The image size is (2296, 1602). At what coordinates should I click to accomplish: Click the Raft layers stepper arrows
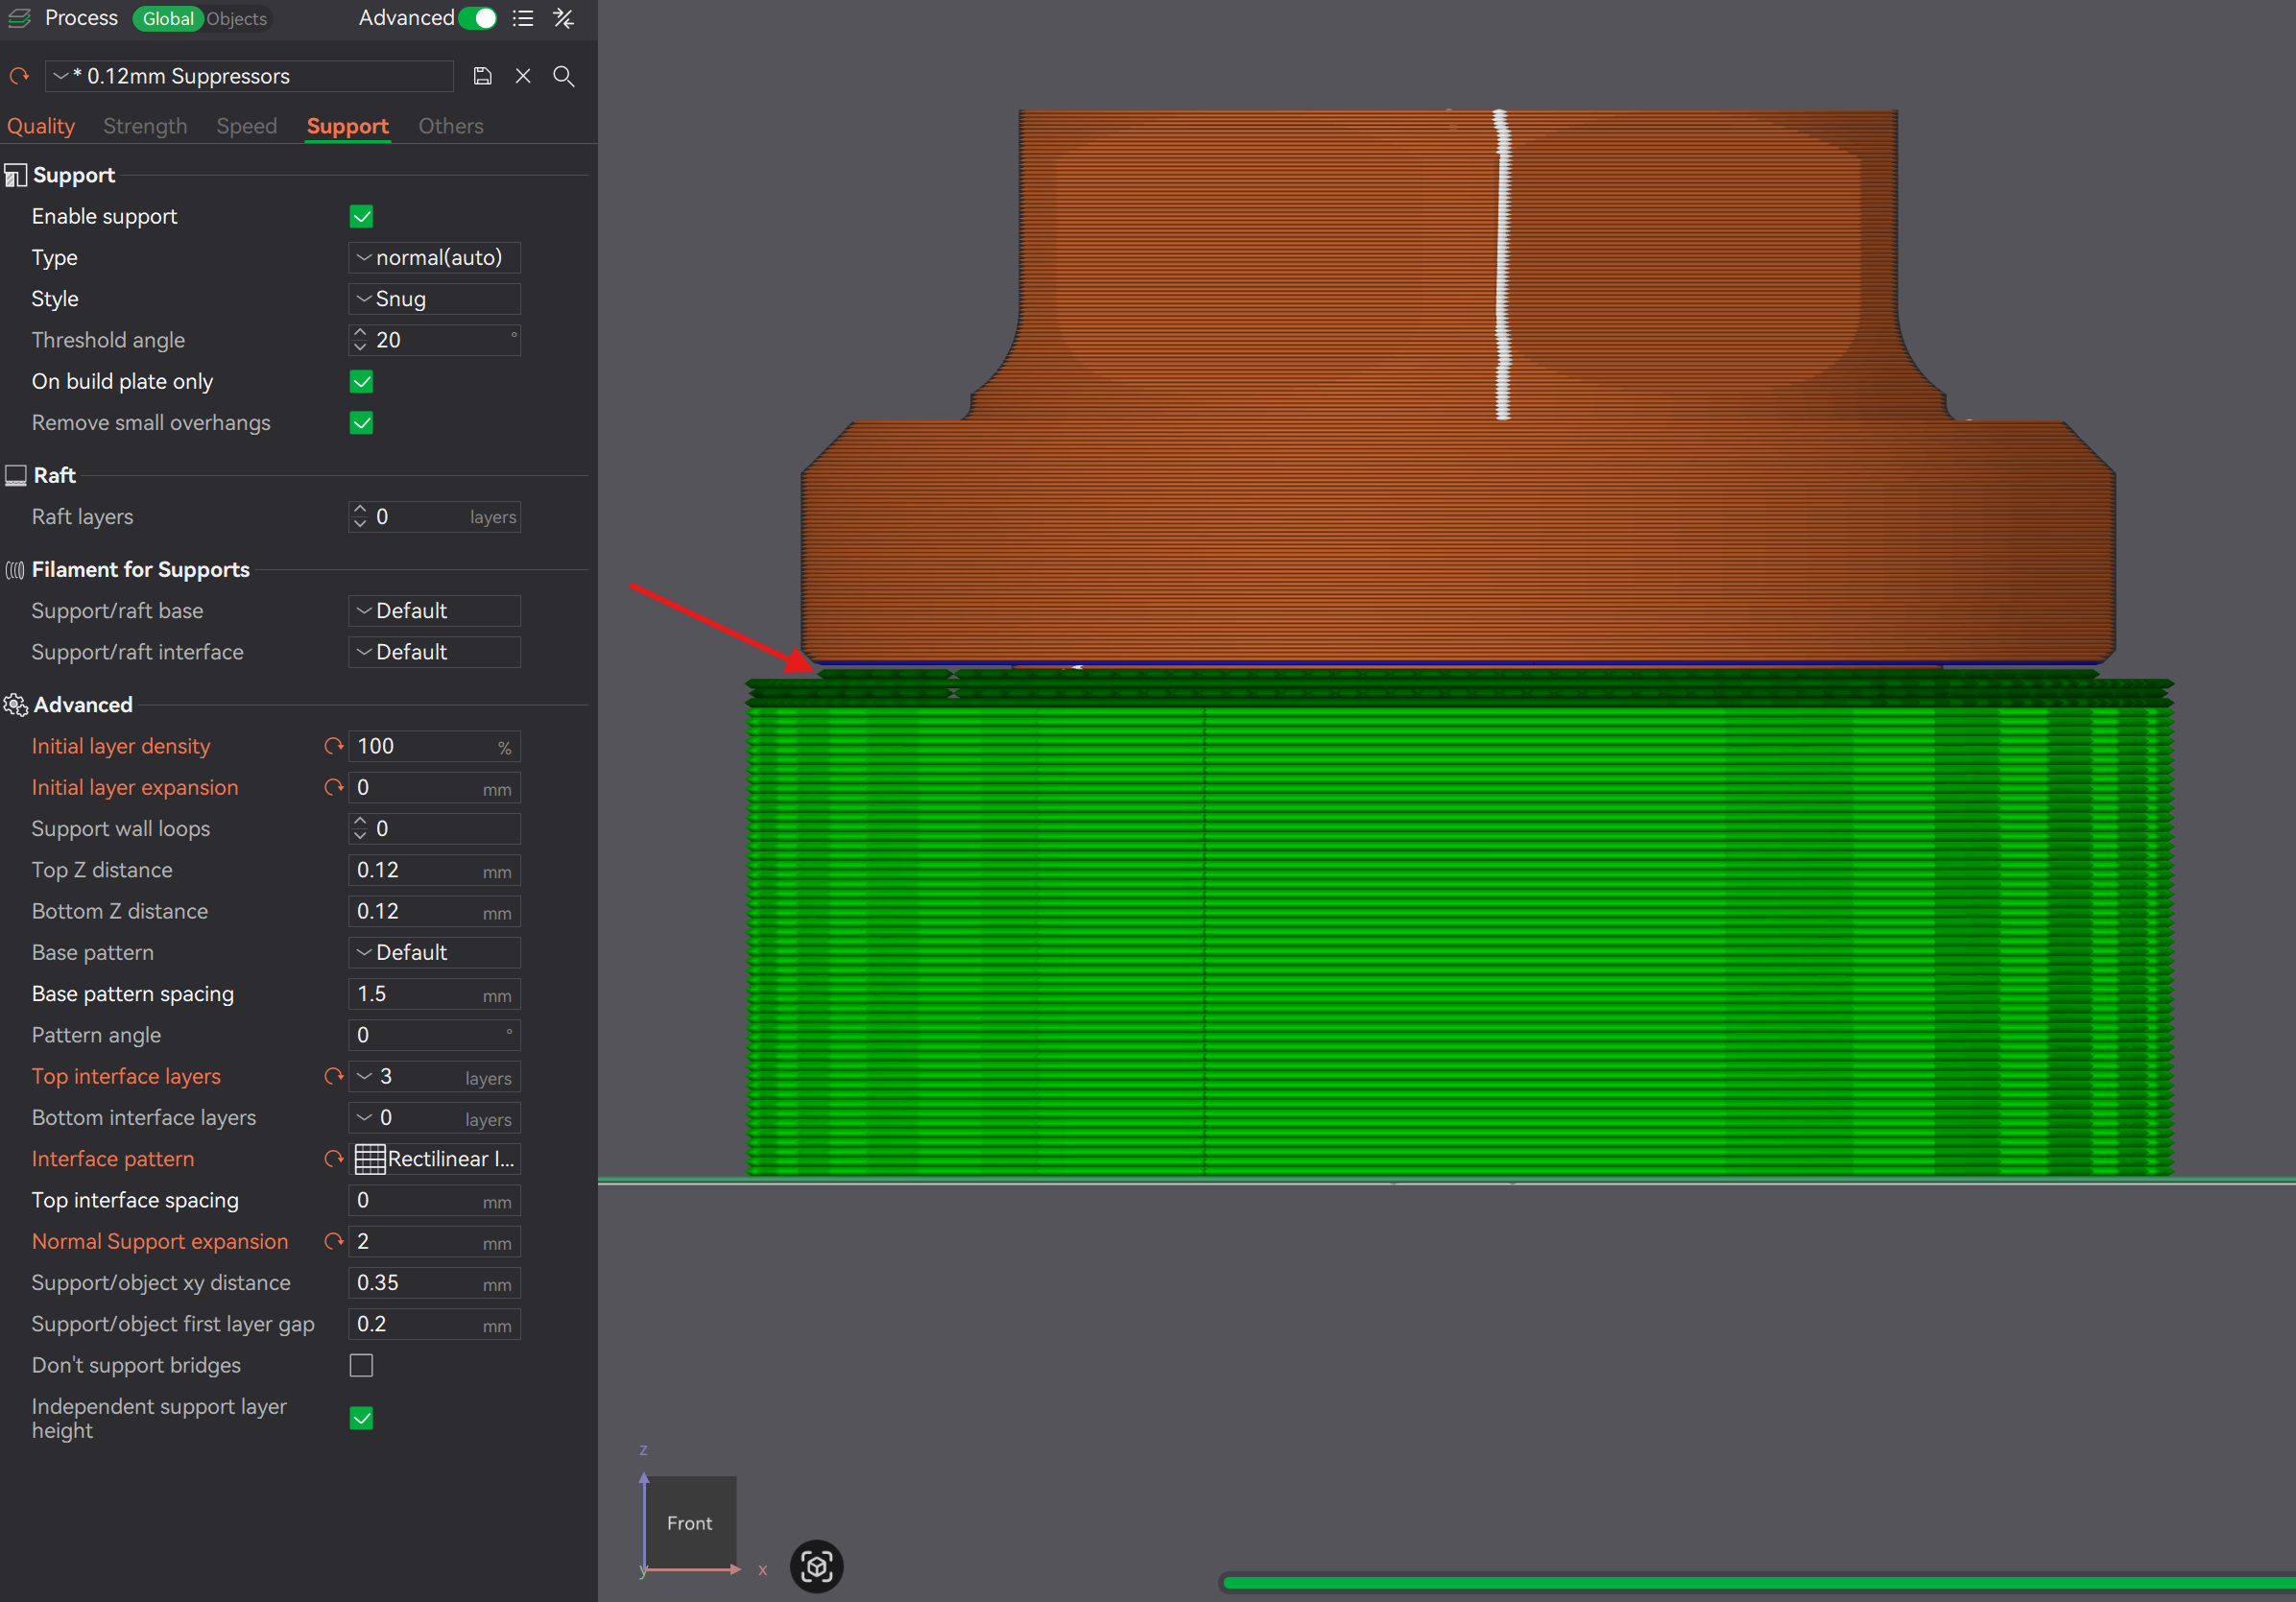[360, 517]
